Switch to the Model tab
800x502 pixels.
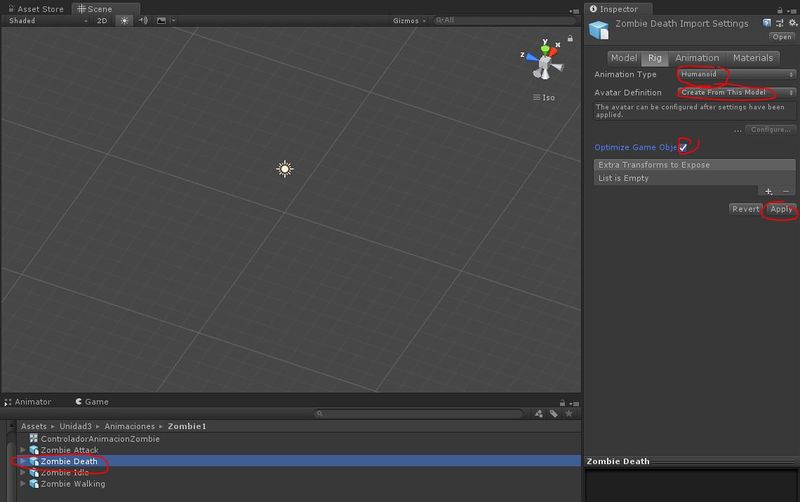click(x=624, y=58)
